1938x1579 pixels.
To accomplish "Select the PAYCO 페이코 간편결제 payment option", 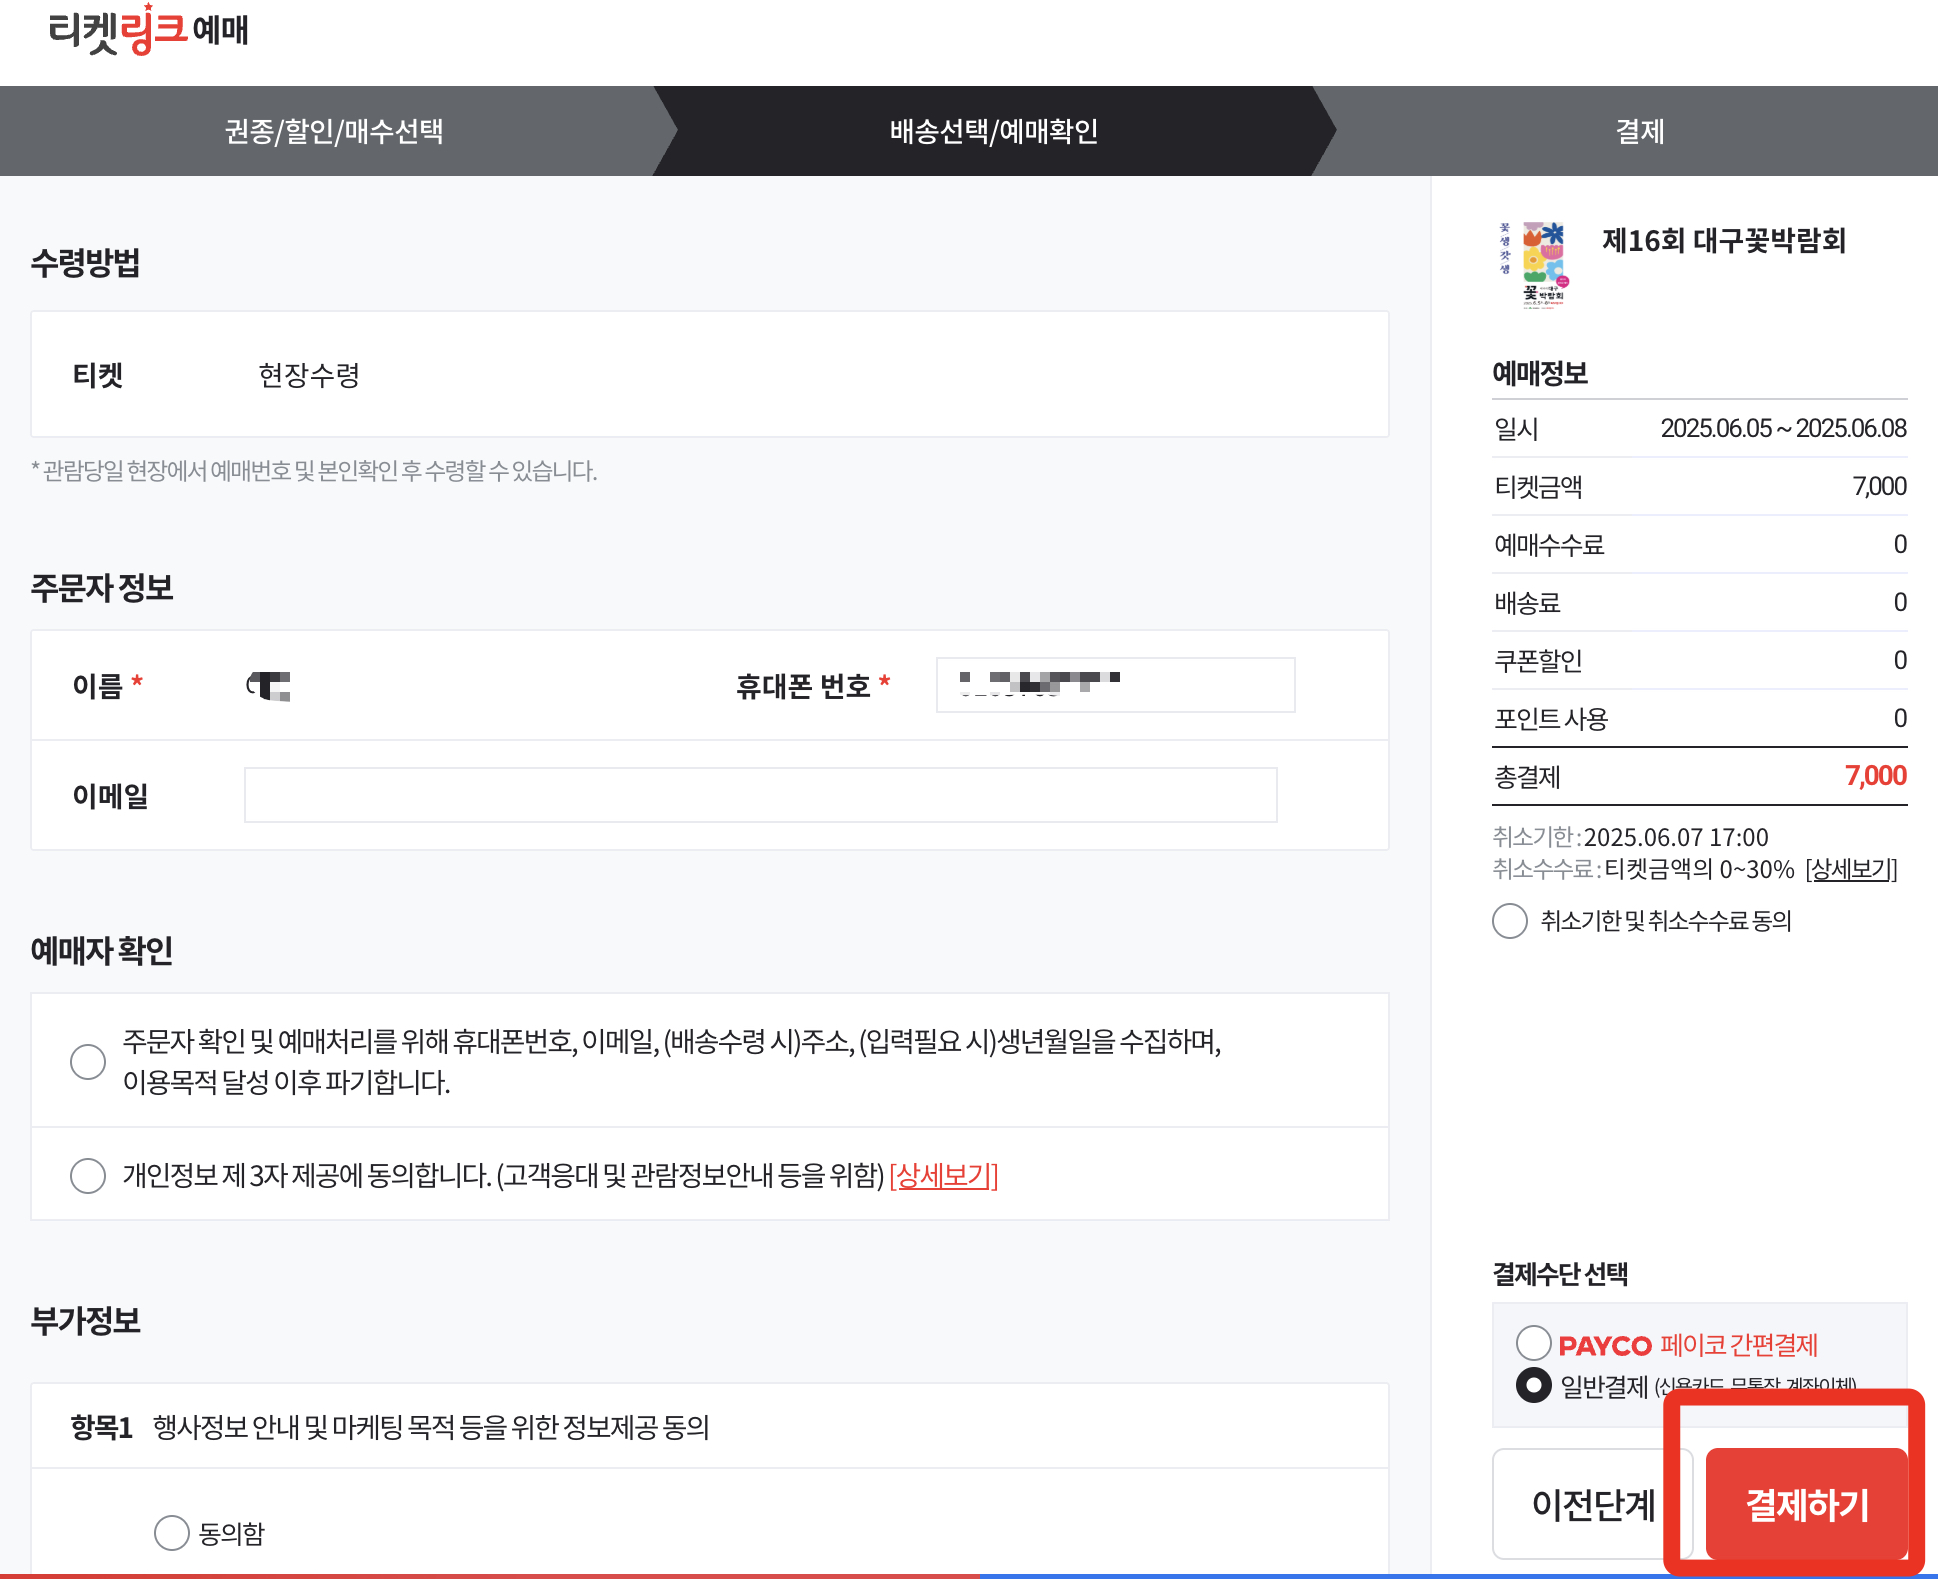I will 1533,1344.
